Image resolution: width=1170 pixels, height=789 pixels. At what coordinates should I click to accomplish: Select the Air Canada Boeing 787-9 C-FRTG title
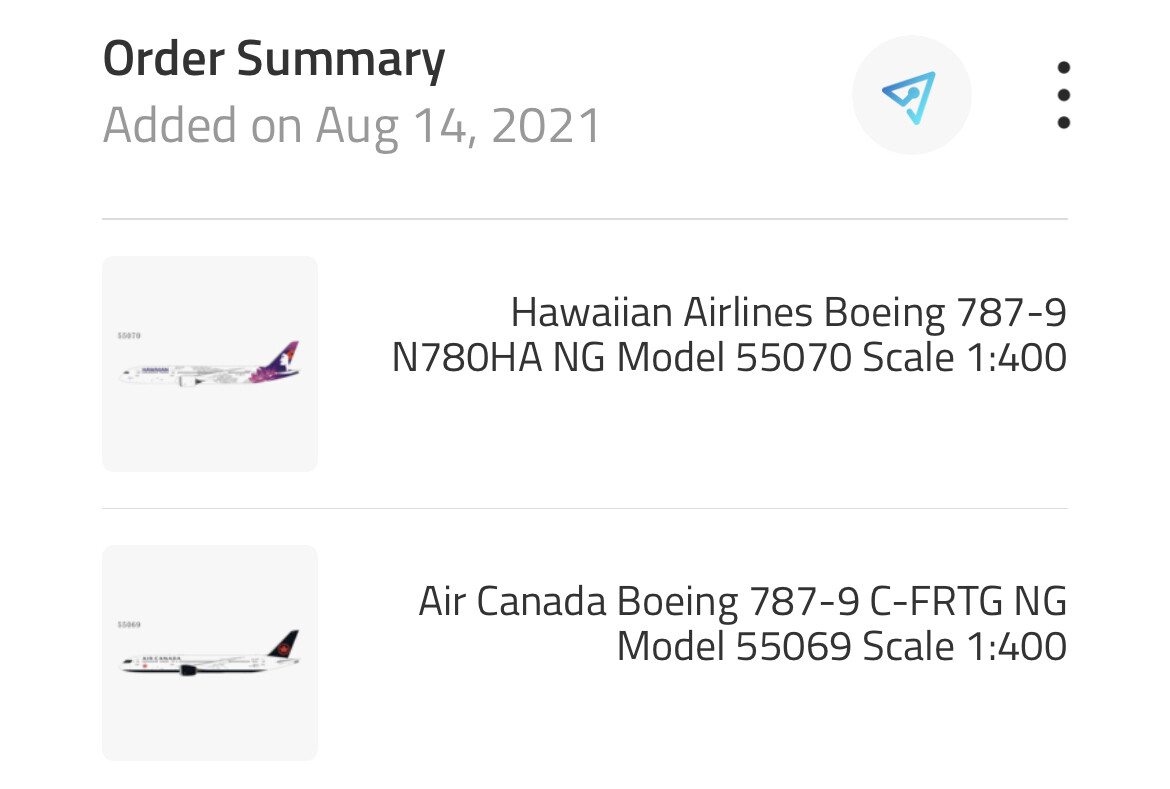coord(742,601)
